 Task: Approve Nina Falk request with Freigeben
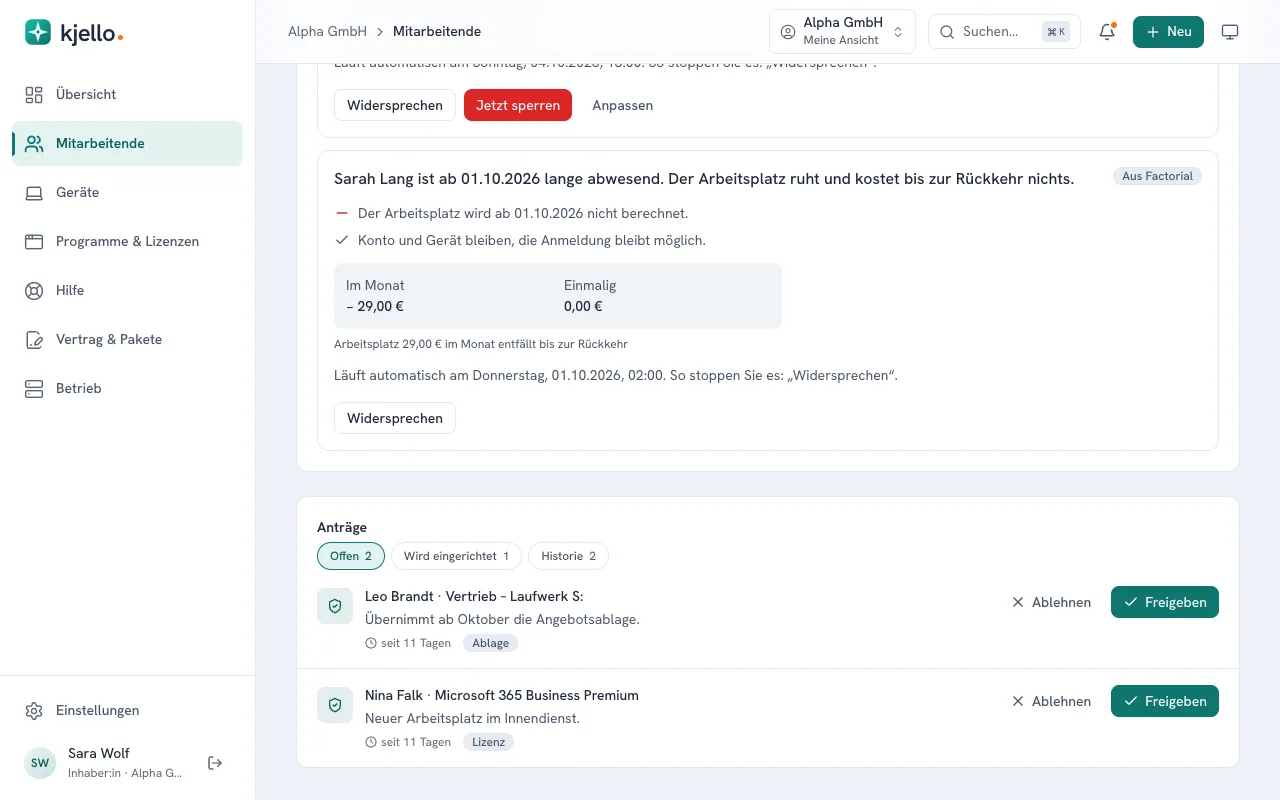click(x=1165, y=701)
